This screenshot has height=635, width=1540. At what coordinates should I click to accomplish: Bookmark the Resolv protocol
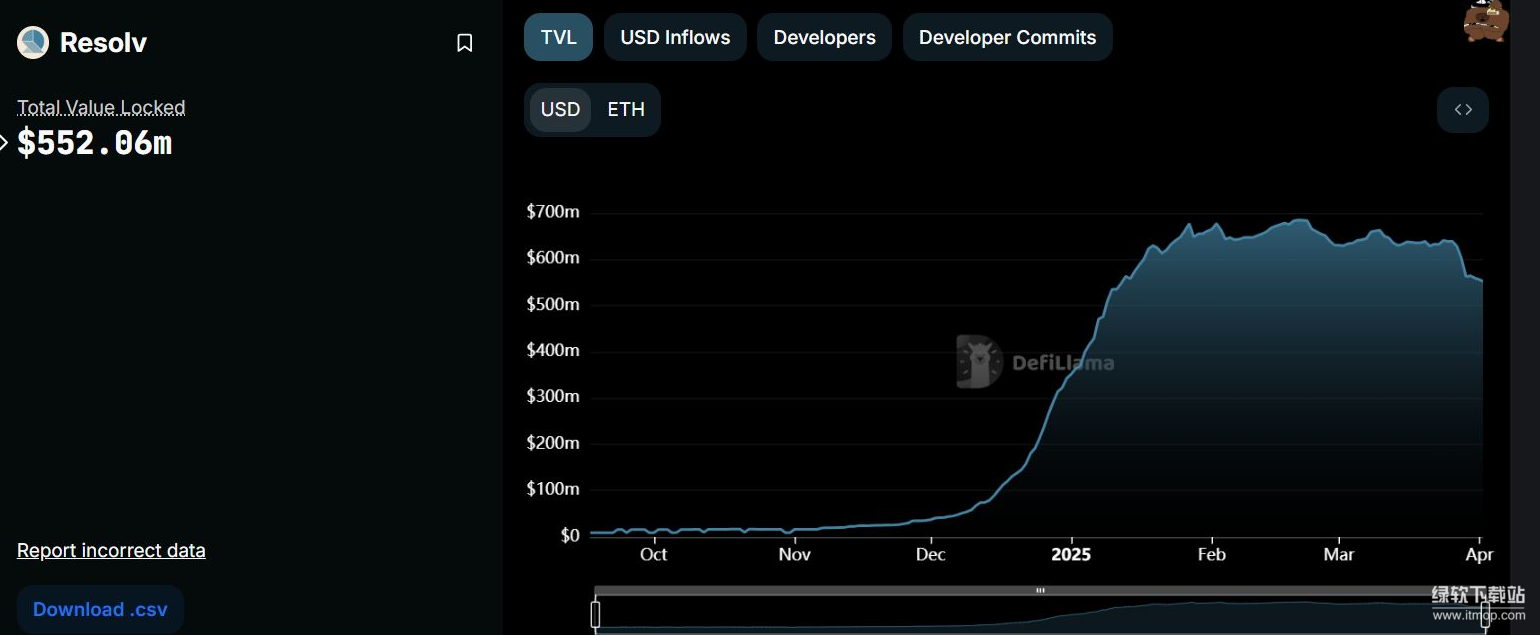(x=464, y=43)
